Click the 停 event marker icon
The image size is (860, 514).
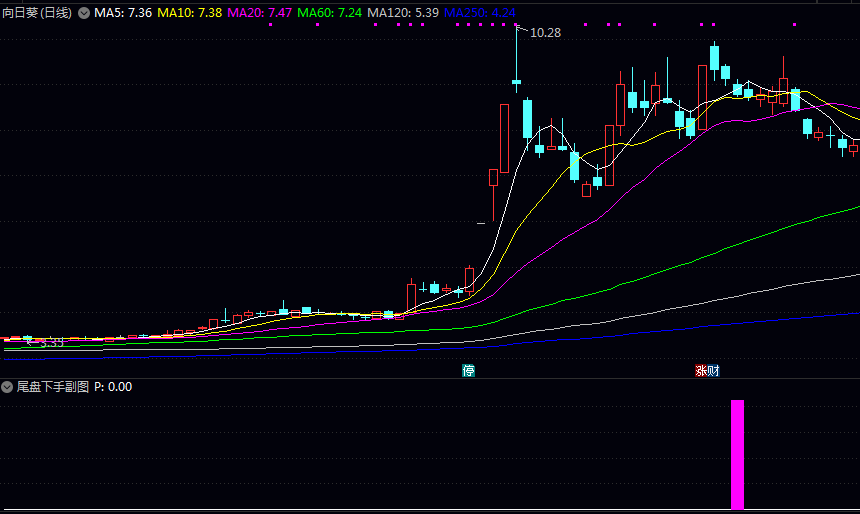(468, 371)
